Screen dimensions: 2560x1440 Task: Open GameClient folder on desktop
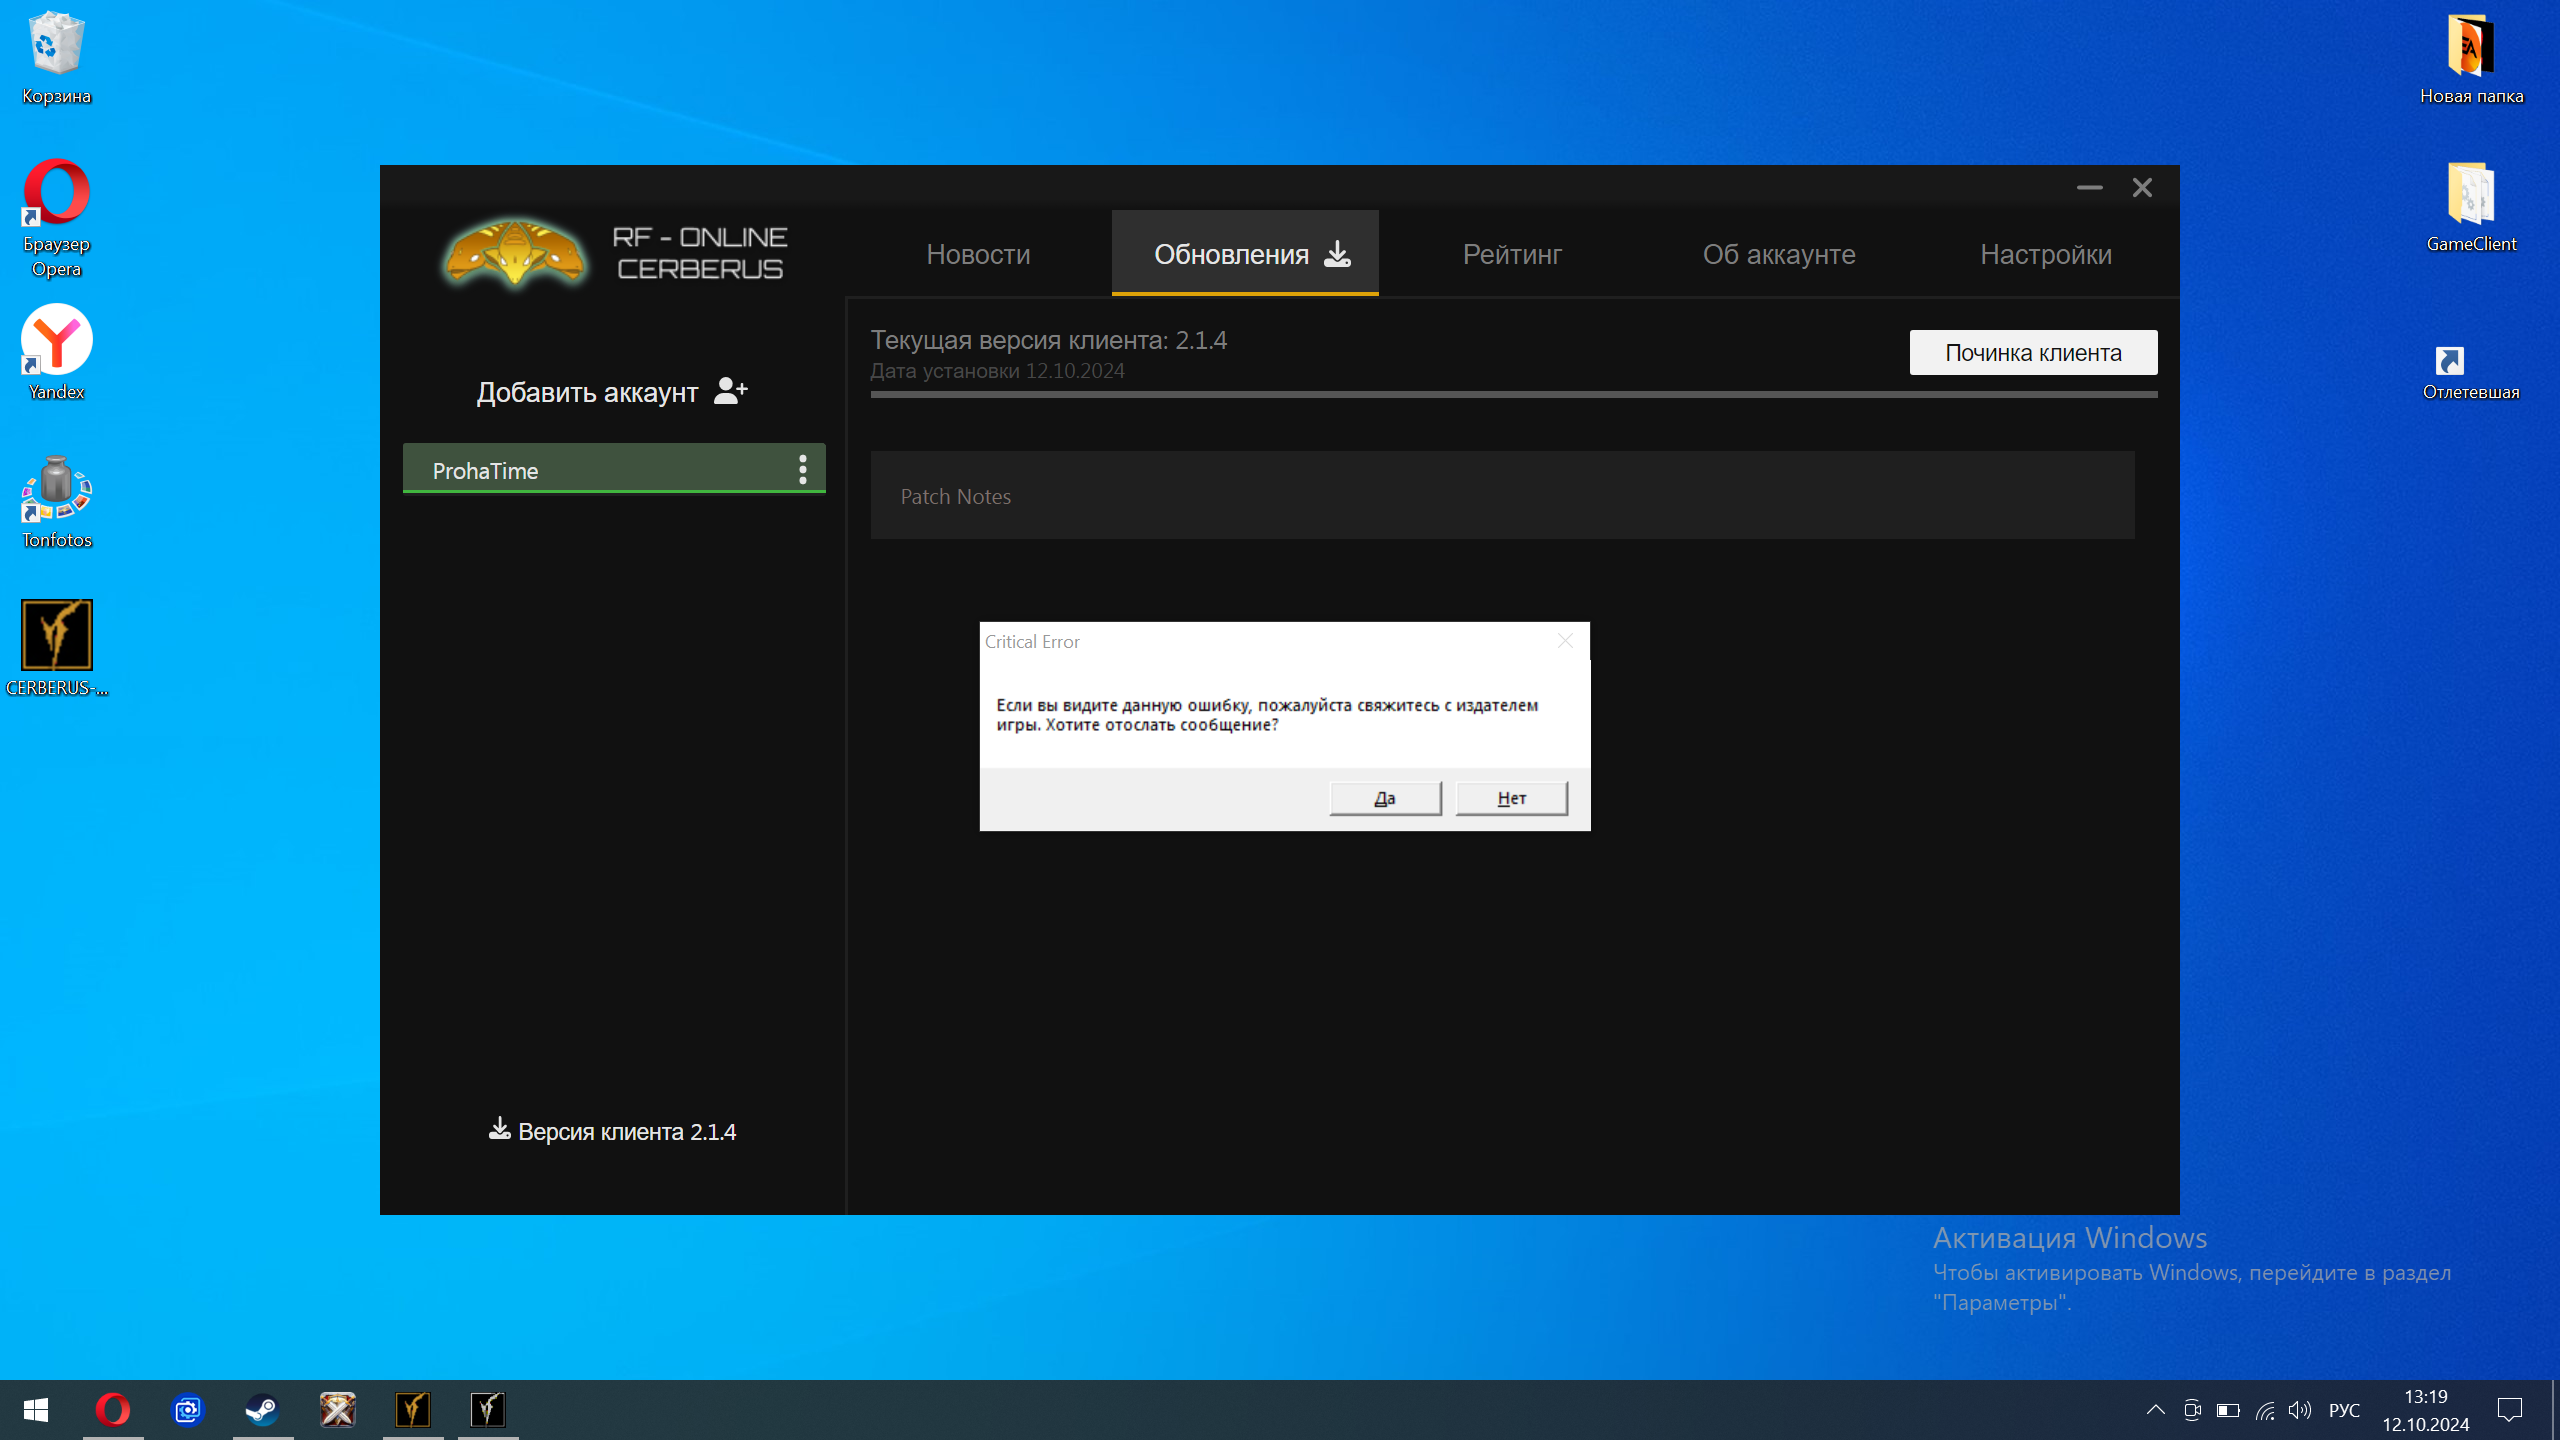coord(2470,195)
